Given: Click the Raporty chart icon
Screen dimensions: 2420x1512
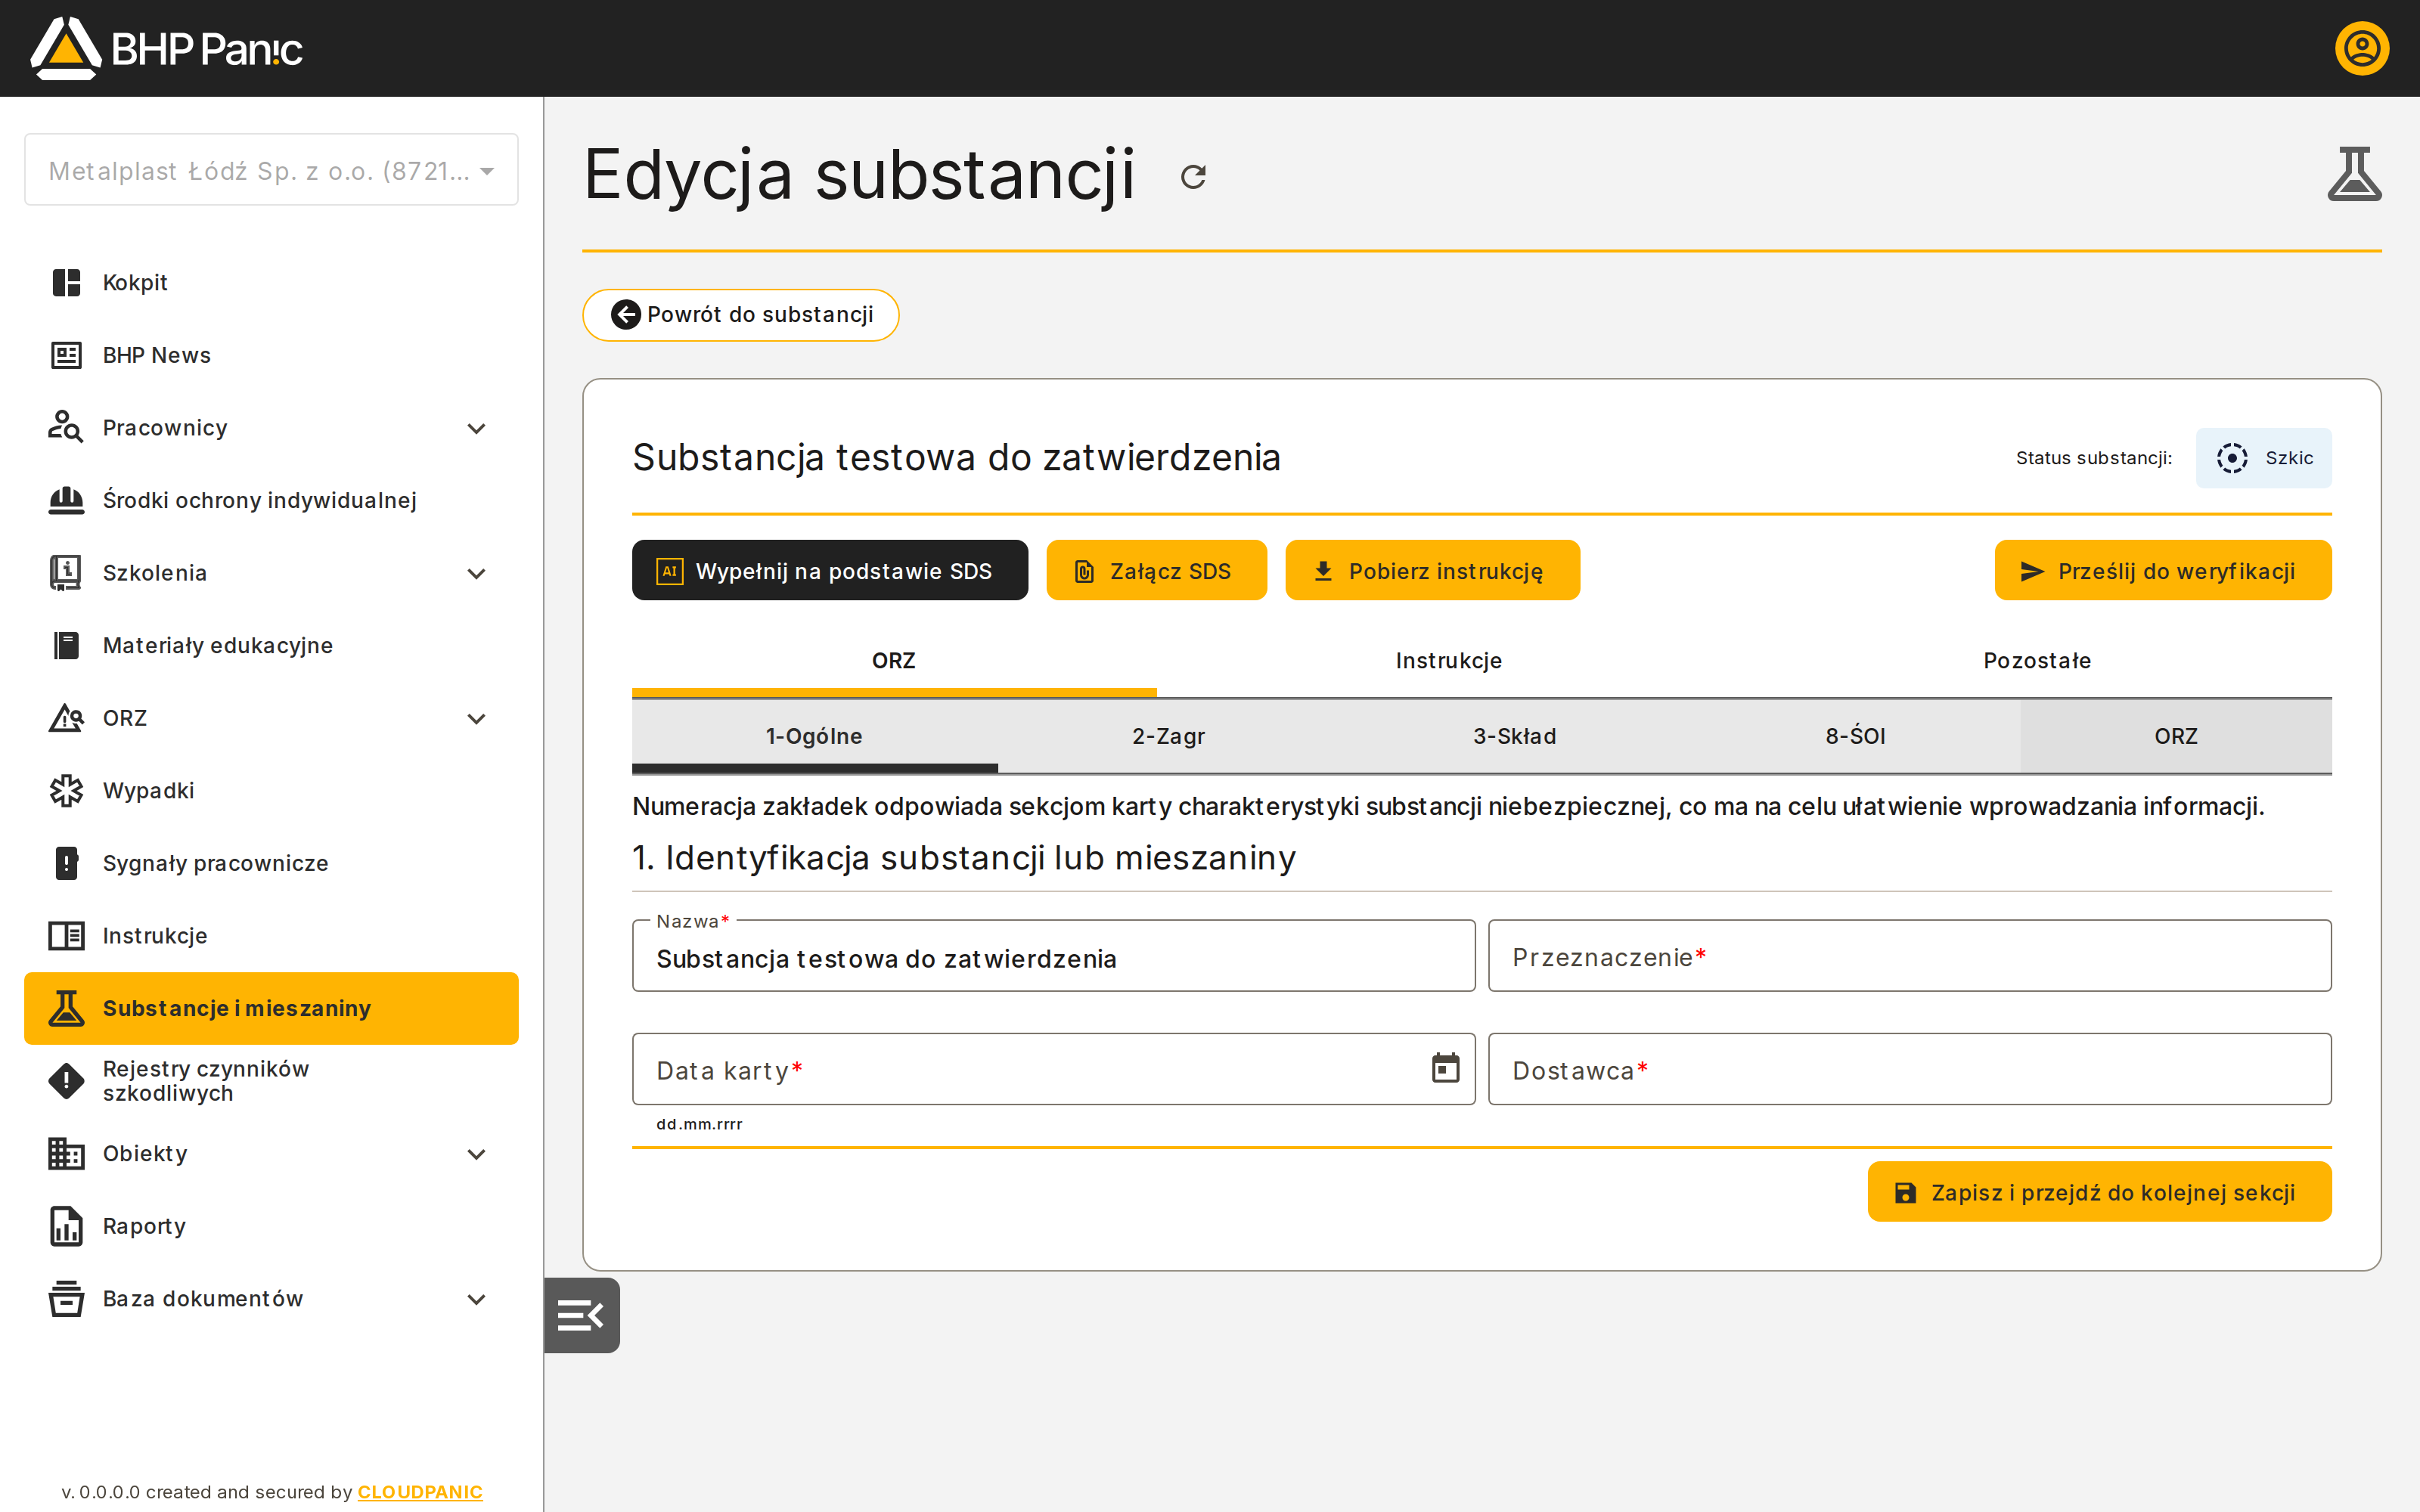Looking at the screenshot, I should click(66, 1226).
